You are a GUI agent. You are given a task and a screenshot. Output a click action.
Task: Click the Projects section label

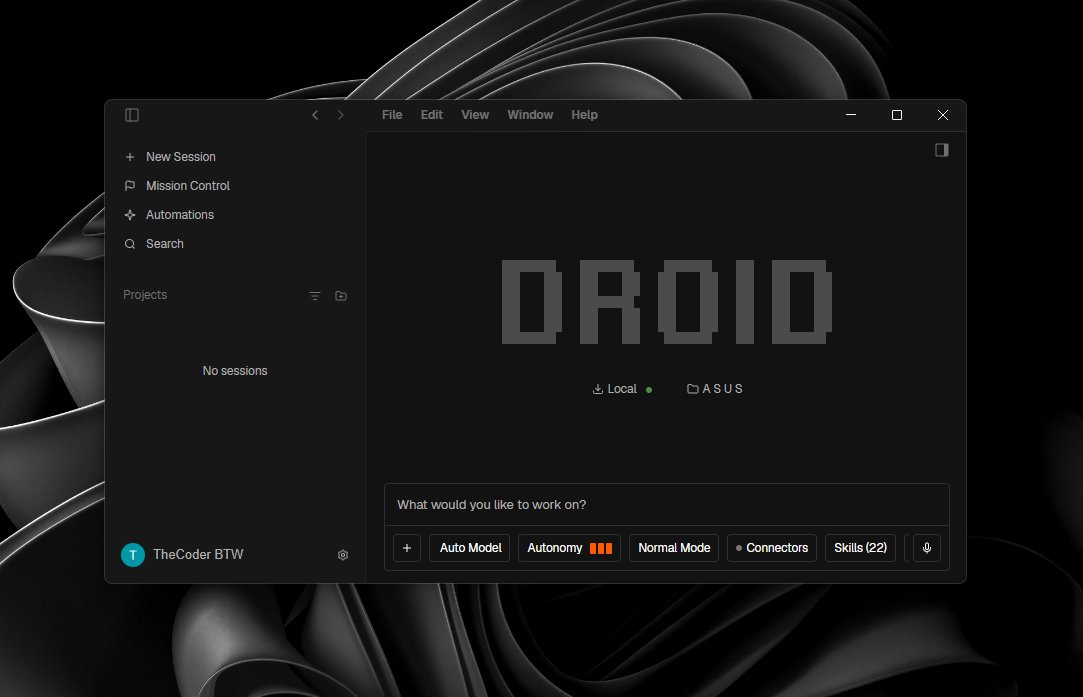tap(145, 295)
